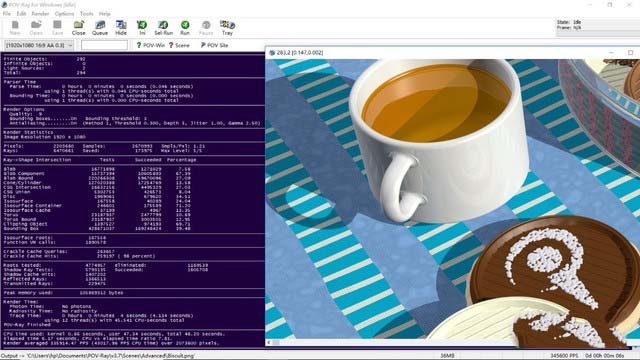This screenshot has width=640, height=360.
Task: Click the 'Crackle Cache Queries' line
Action: [59, 251]
